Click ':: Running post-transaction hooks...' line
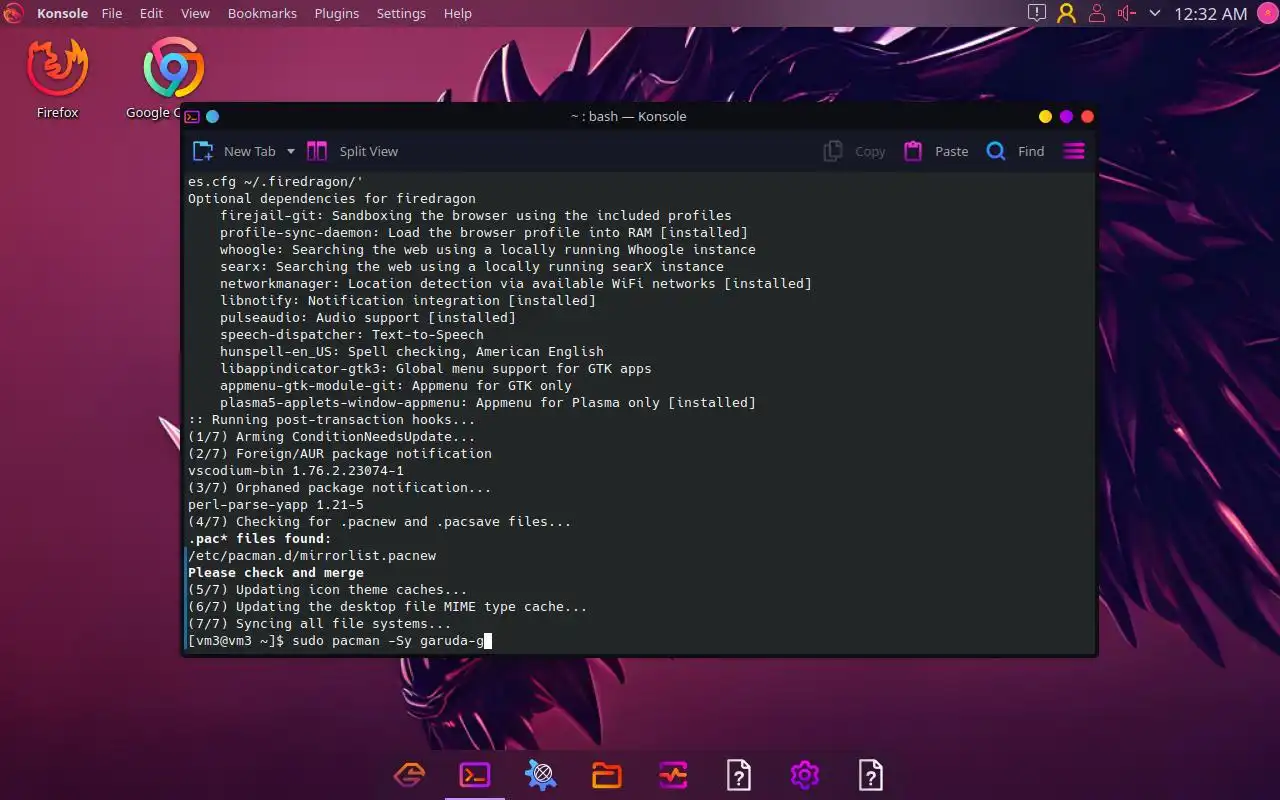The image size is (1280, 800). point(332,419)
